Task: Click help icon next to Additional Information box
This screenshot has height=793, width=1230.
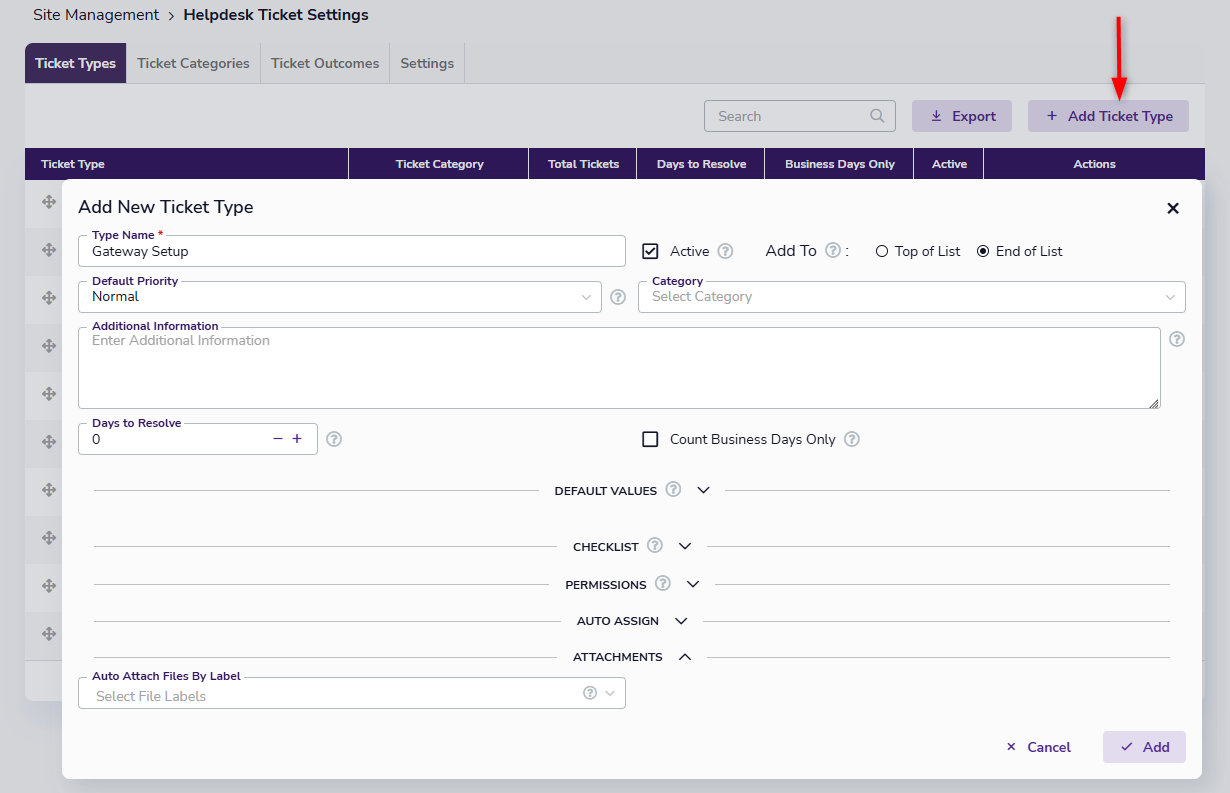Action: (1177, 339)
